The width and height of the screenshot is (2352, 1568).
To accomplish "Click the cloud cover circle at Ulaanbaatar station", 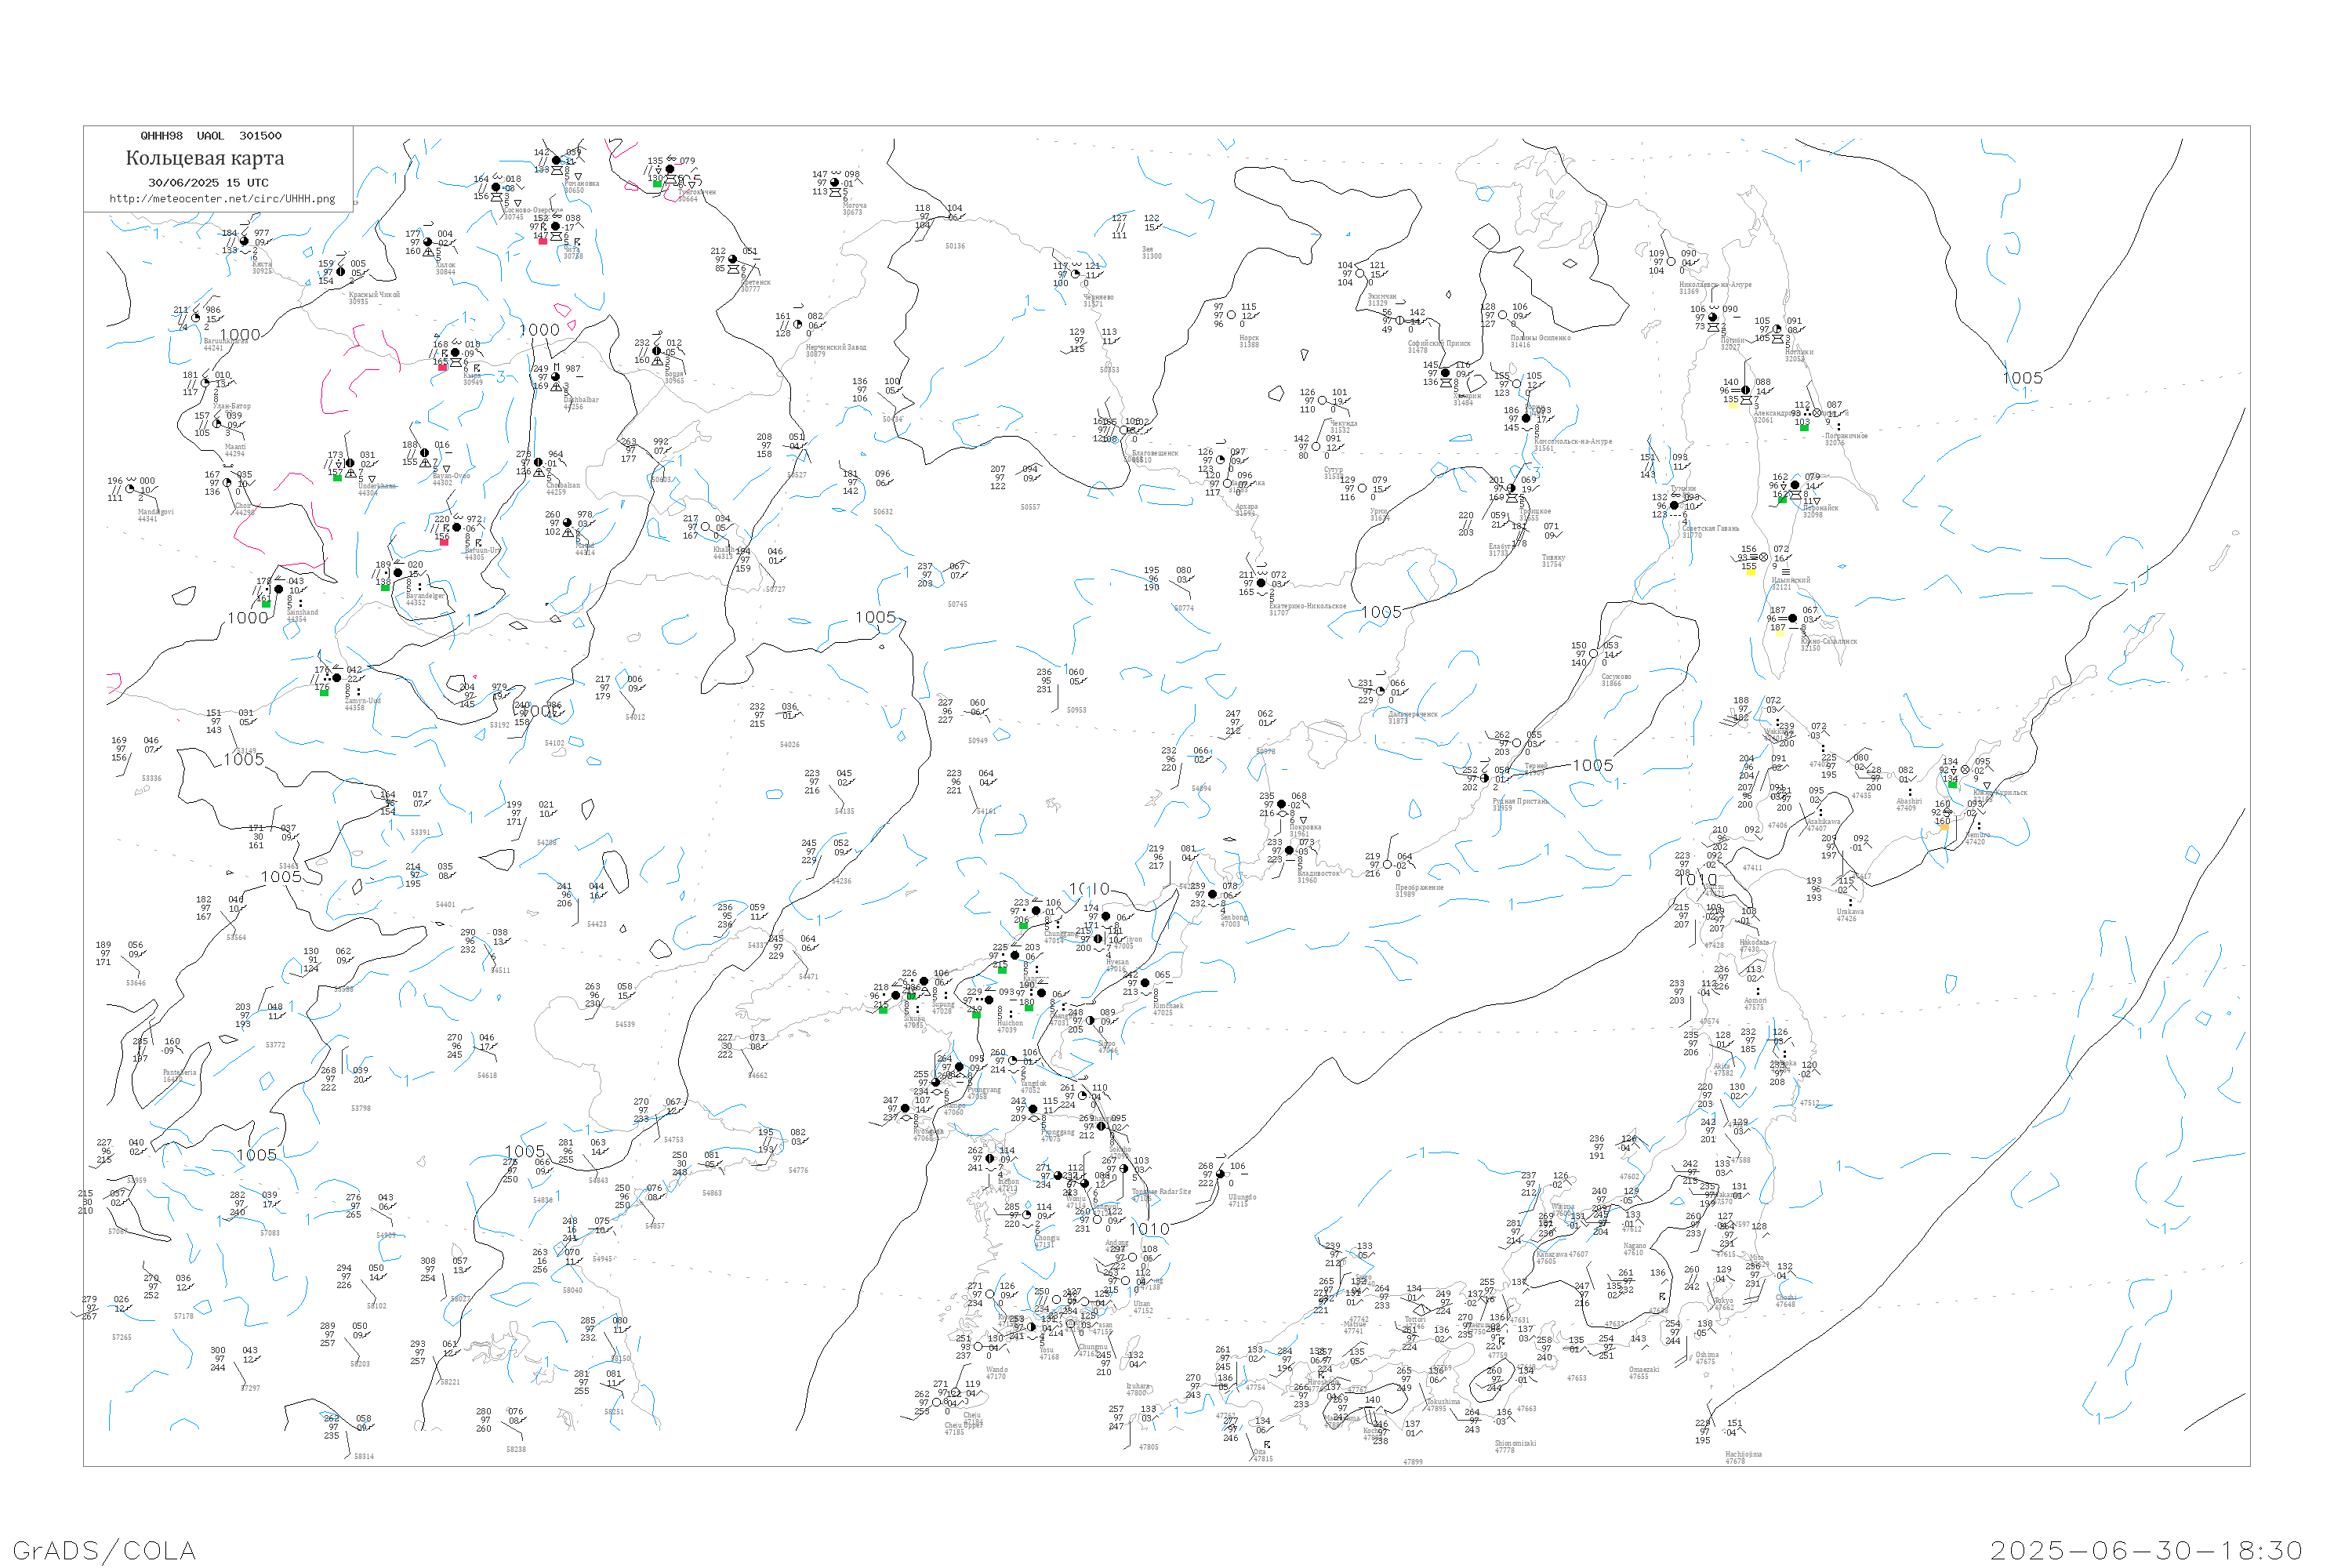I will (206, 383).
